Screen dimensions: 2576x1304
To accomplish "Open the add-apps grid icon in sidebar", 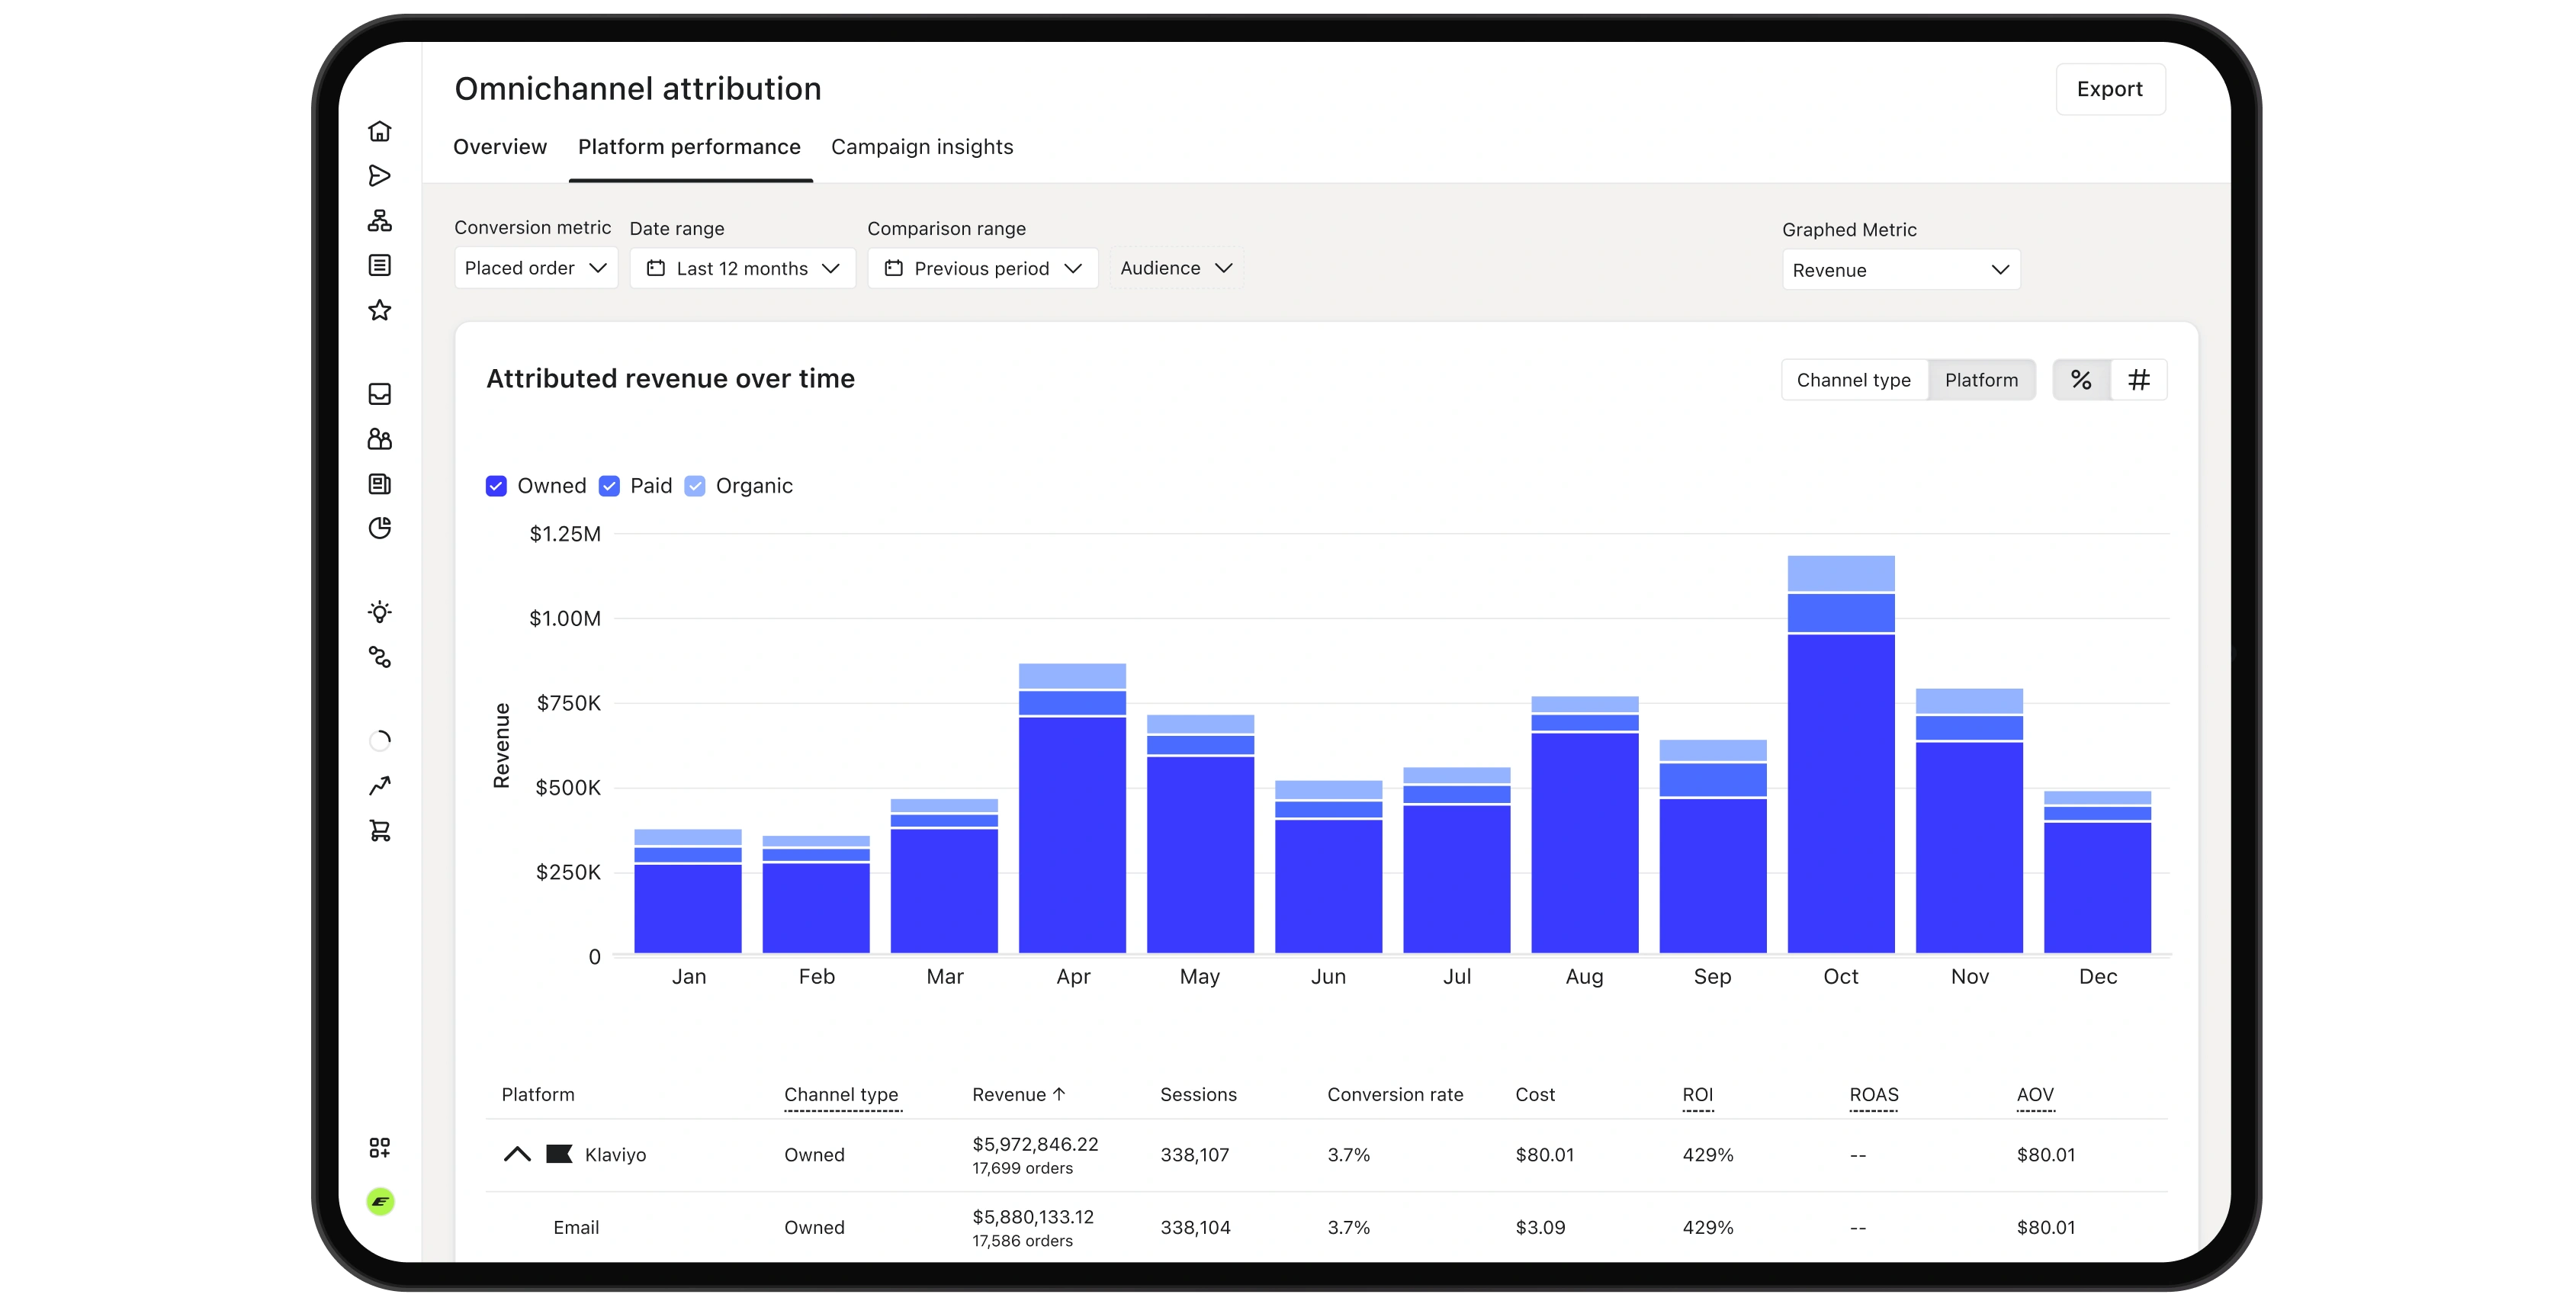I will (379, 1147).
